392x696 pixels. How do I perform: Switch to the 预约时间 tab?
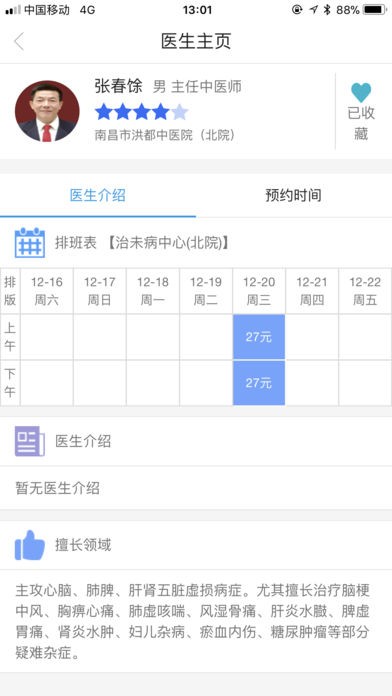tap(293, 195)
